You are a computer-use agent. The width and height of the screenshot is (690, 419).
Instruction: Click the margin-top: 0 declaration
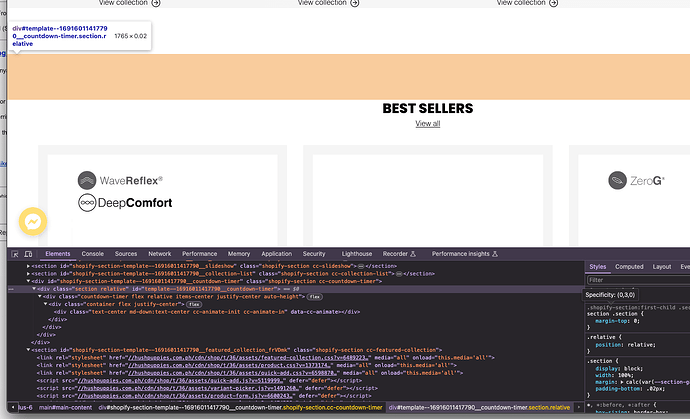[x=617, y=321]
